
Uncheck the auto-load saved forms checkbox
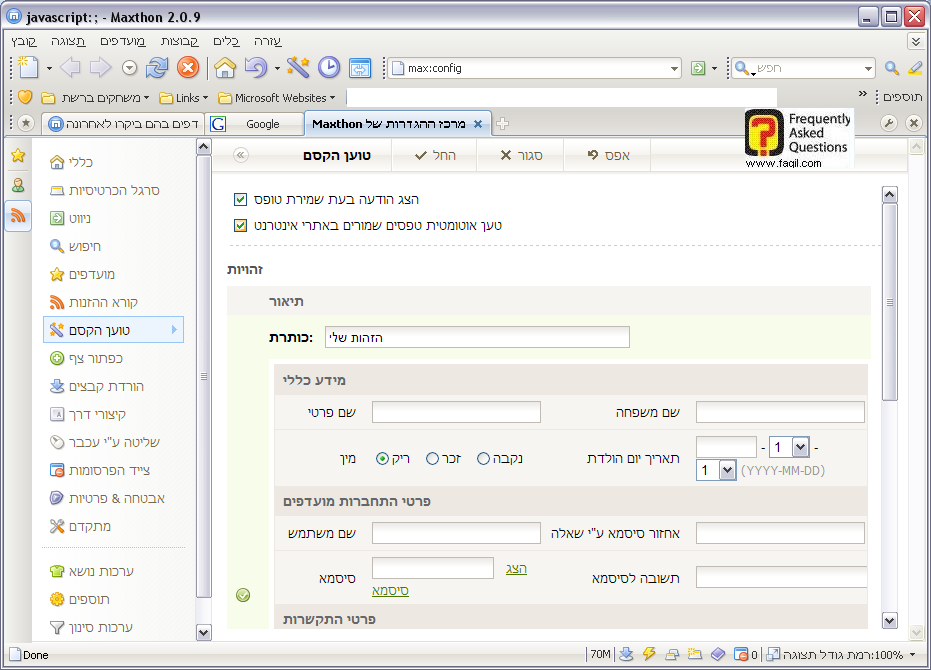pos(240,225)
